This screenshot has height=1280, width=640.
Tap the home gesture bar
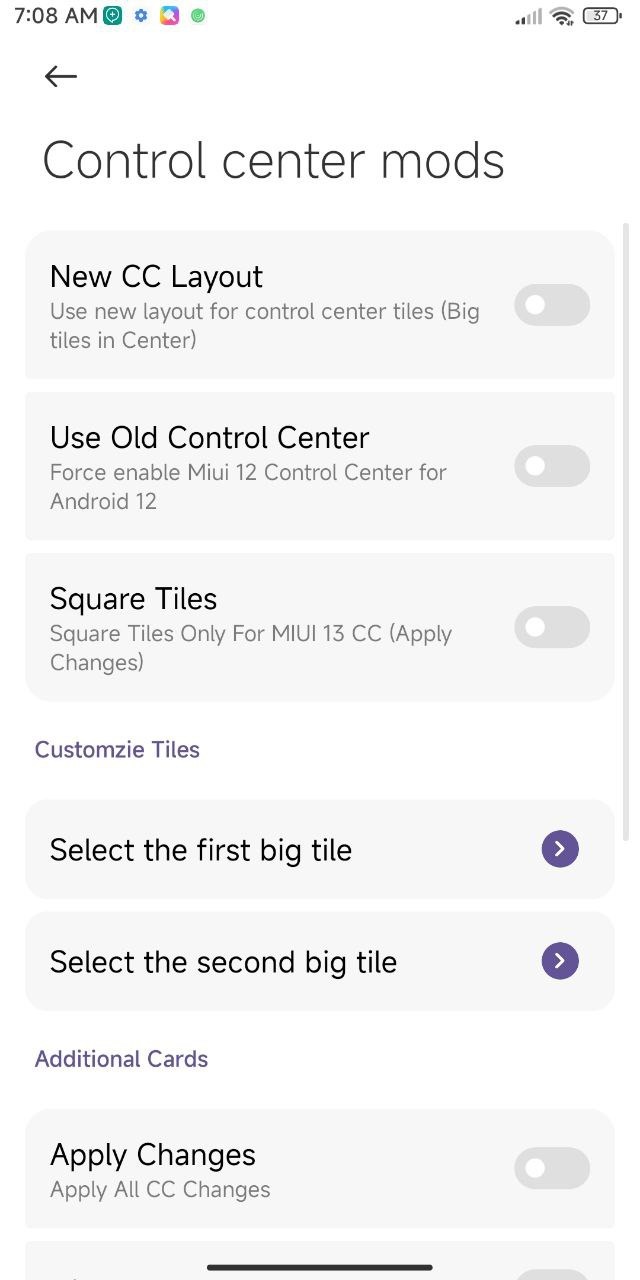(320, 1267)
